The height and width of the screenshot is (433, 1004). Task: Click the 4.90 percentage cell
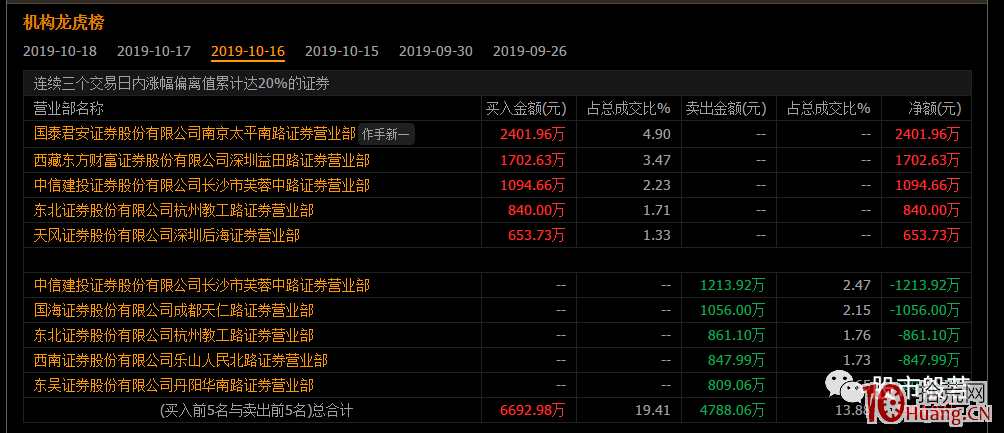click(658, 135)
